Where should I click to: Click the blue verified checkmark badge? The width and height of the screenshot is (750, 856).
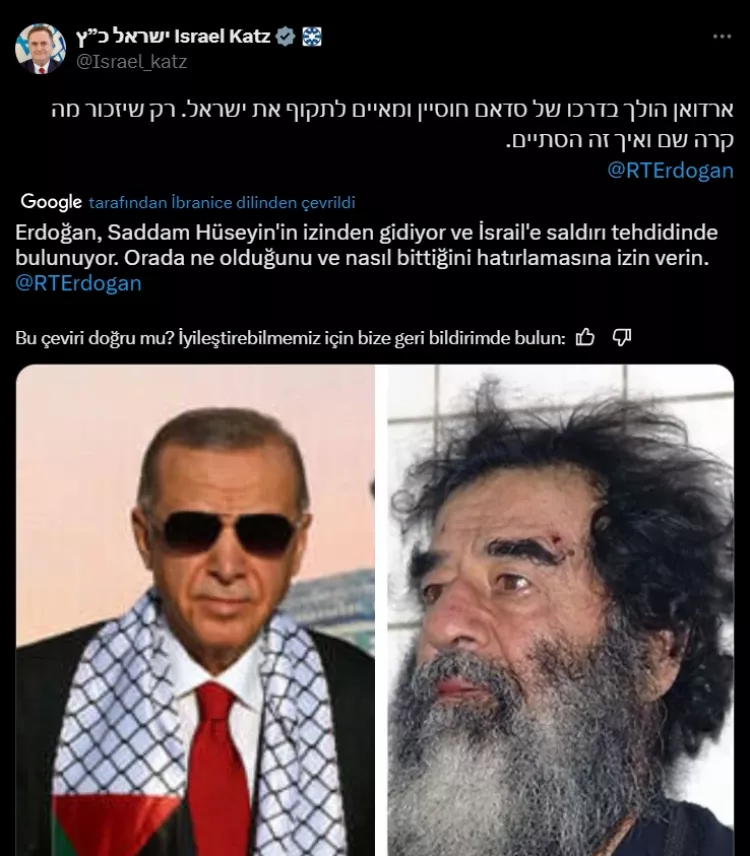click(285, 37)
